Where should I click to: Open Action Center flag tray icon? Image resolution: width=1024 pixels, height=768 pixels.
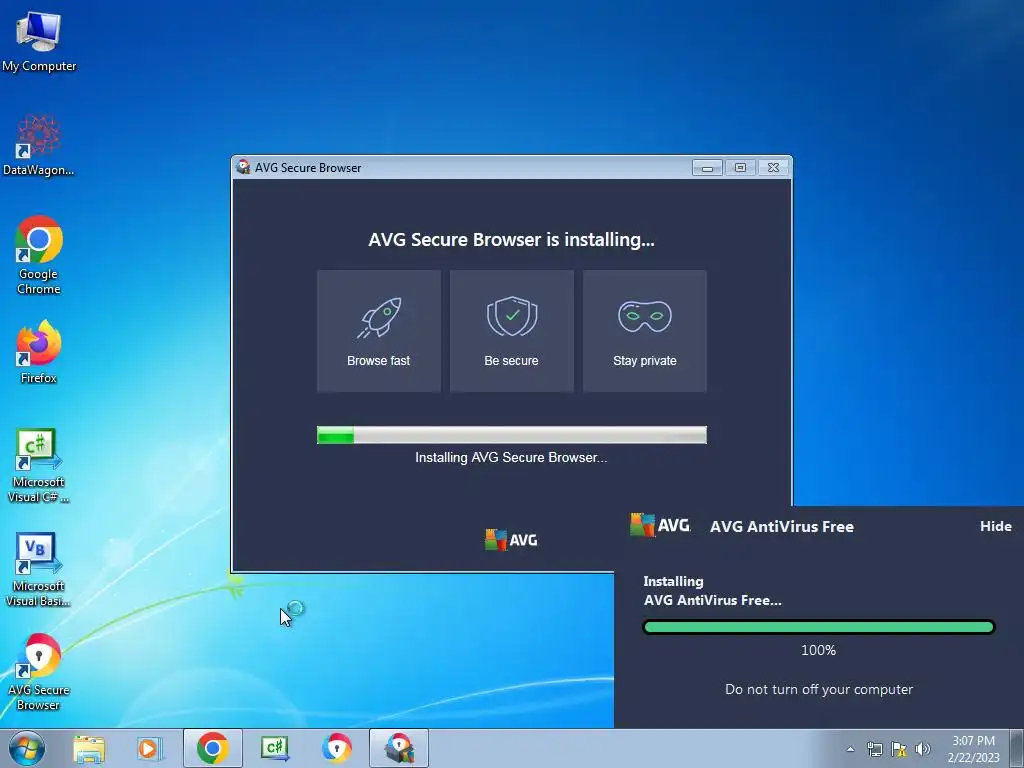click(899, 749)
